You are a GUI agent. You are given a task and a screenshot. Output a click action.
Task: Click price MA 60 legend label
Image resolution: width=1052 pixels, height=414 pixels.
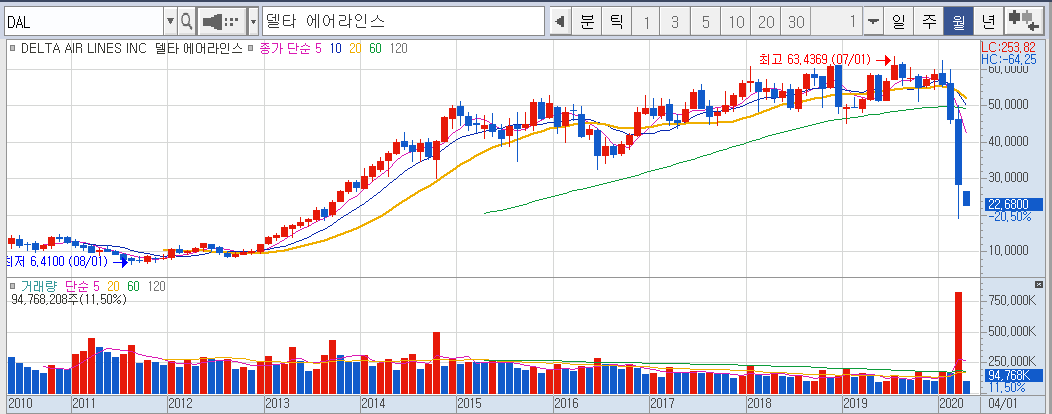pos(376,48)
